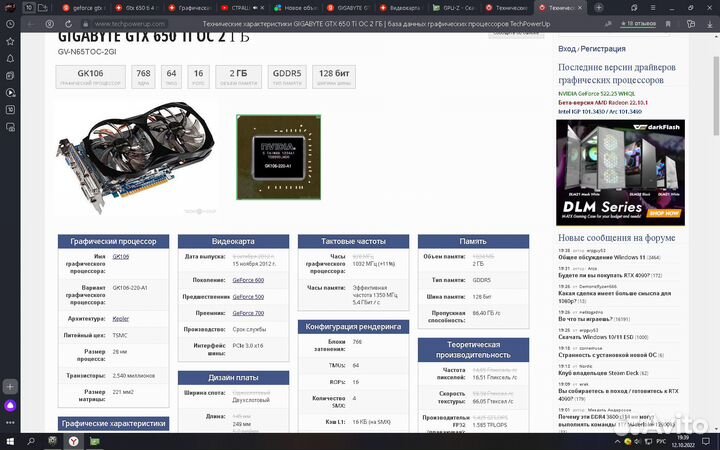Click the darkFlash DLM Series ad banner
Screen dimensions: 720x450
[620, 173]
